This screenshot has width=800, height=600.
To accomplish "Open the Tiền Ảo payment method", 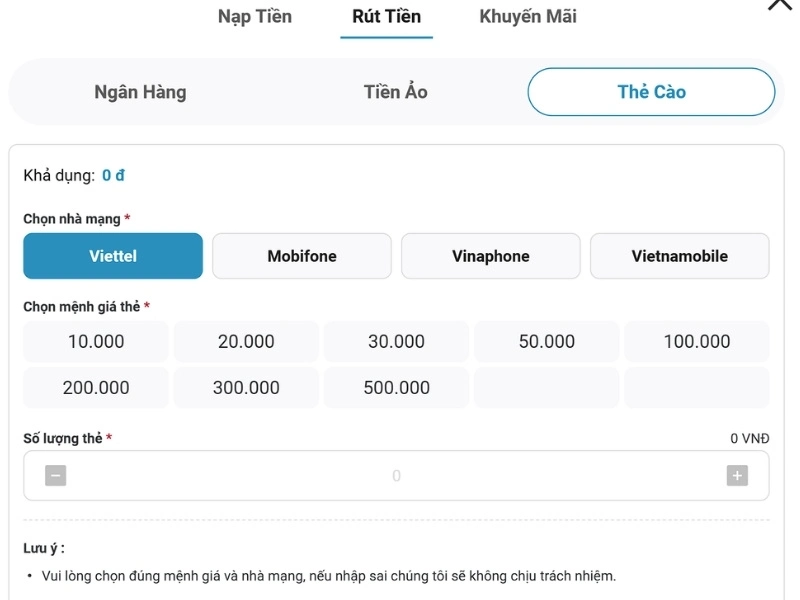I will tap(395, 91).
